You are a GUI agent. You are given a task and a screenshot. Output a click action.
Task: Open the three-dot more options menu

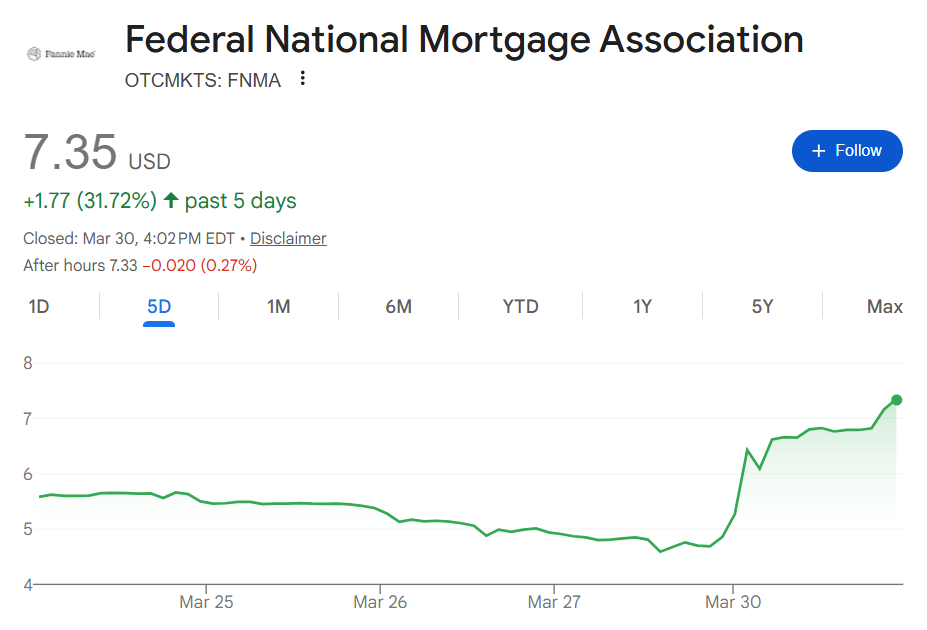[302, 78]
